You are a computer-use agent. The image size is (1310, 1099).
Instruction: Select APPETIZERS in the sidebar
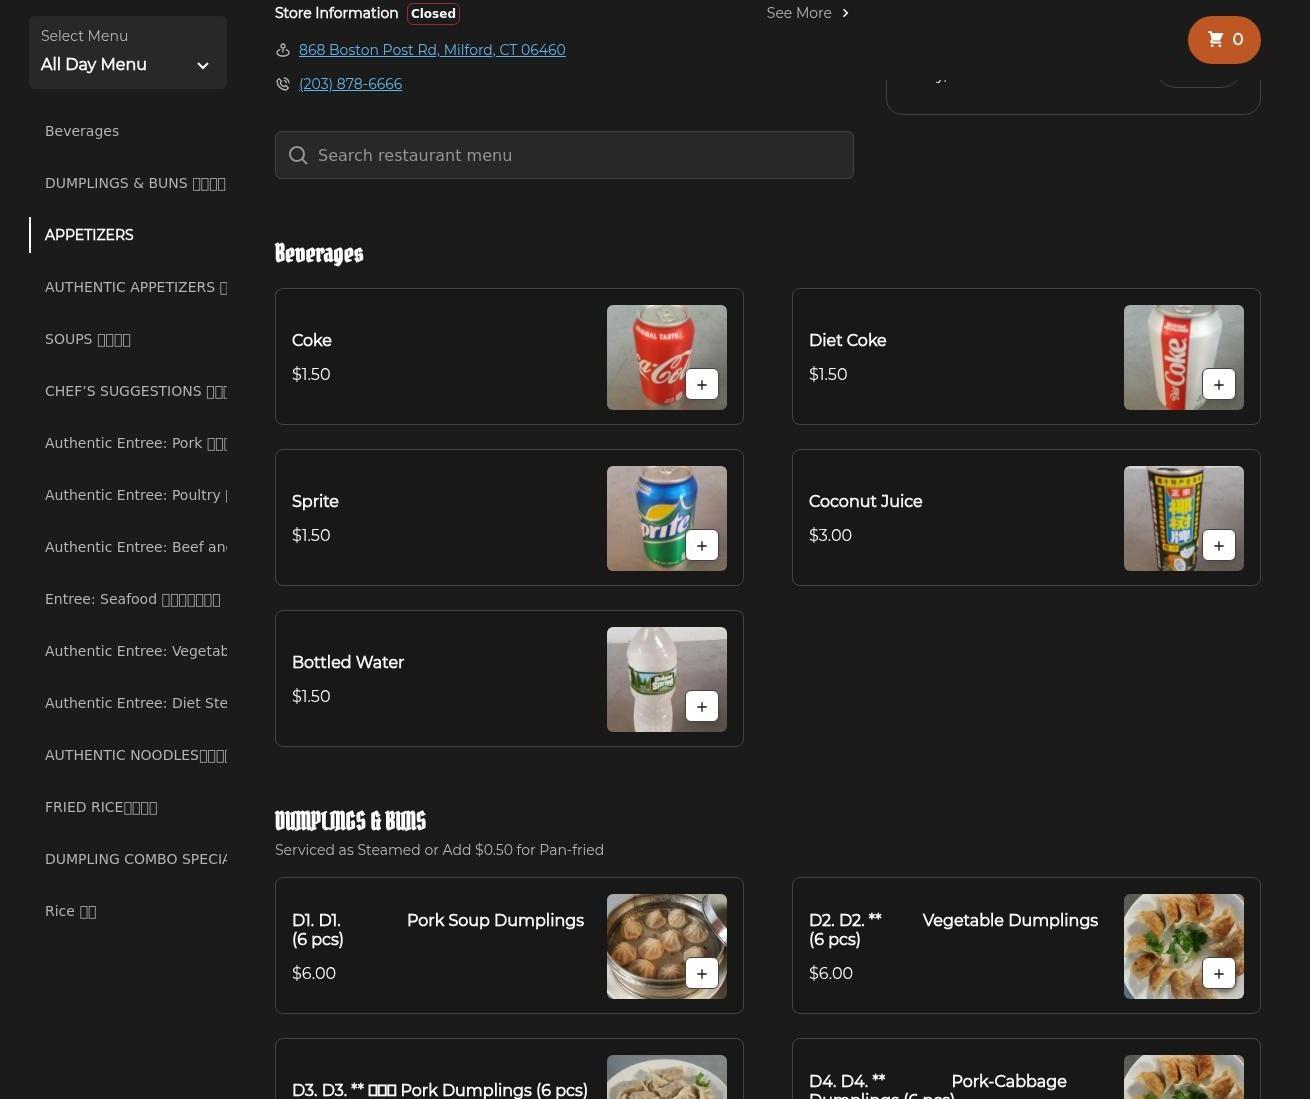coord(89,235)
